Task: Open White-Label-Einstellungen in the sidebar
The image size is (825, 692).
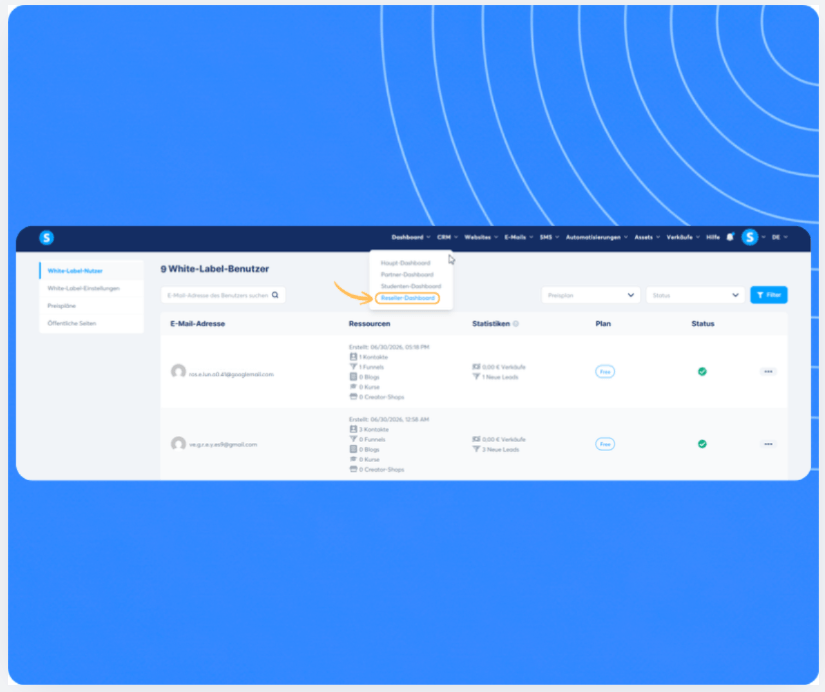Action: tap(83, 288)
